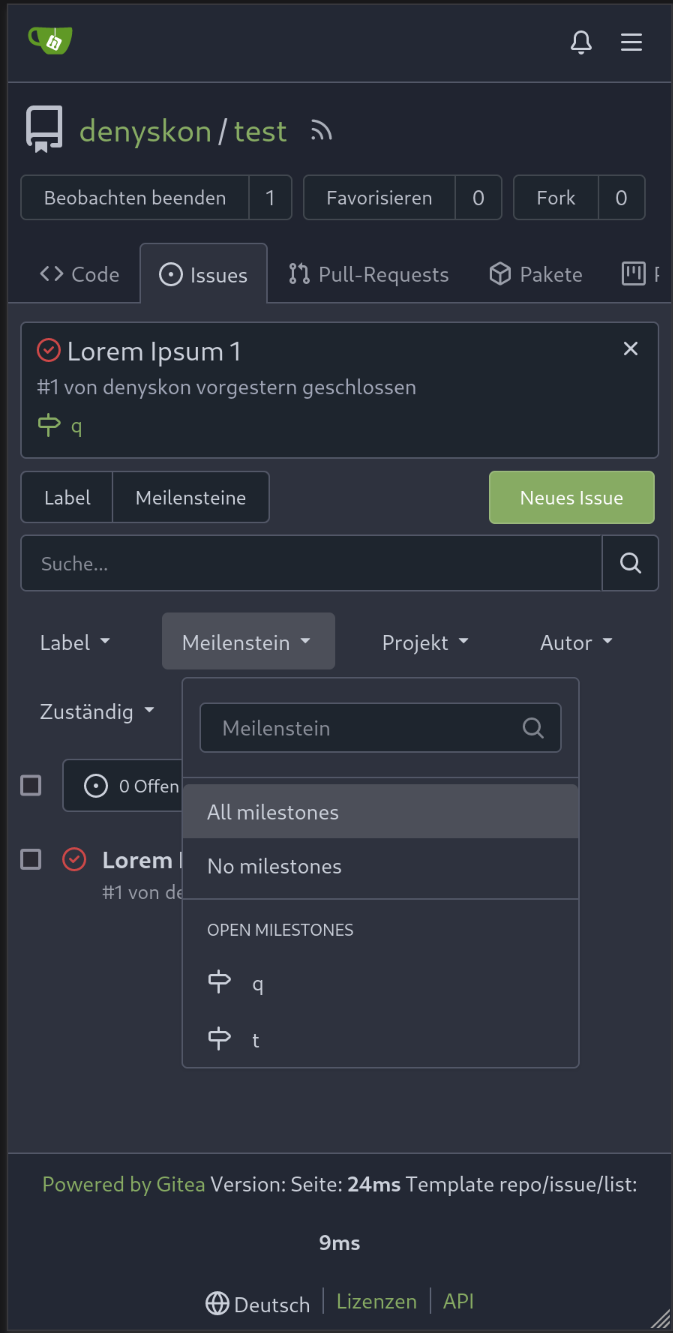Expand the Autor filter dropdown
The height and width of the screenshot is (1333, 673).
point(576,642)
